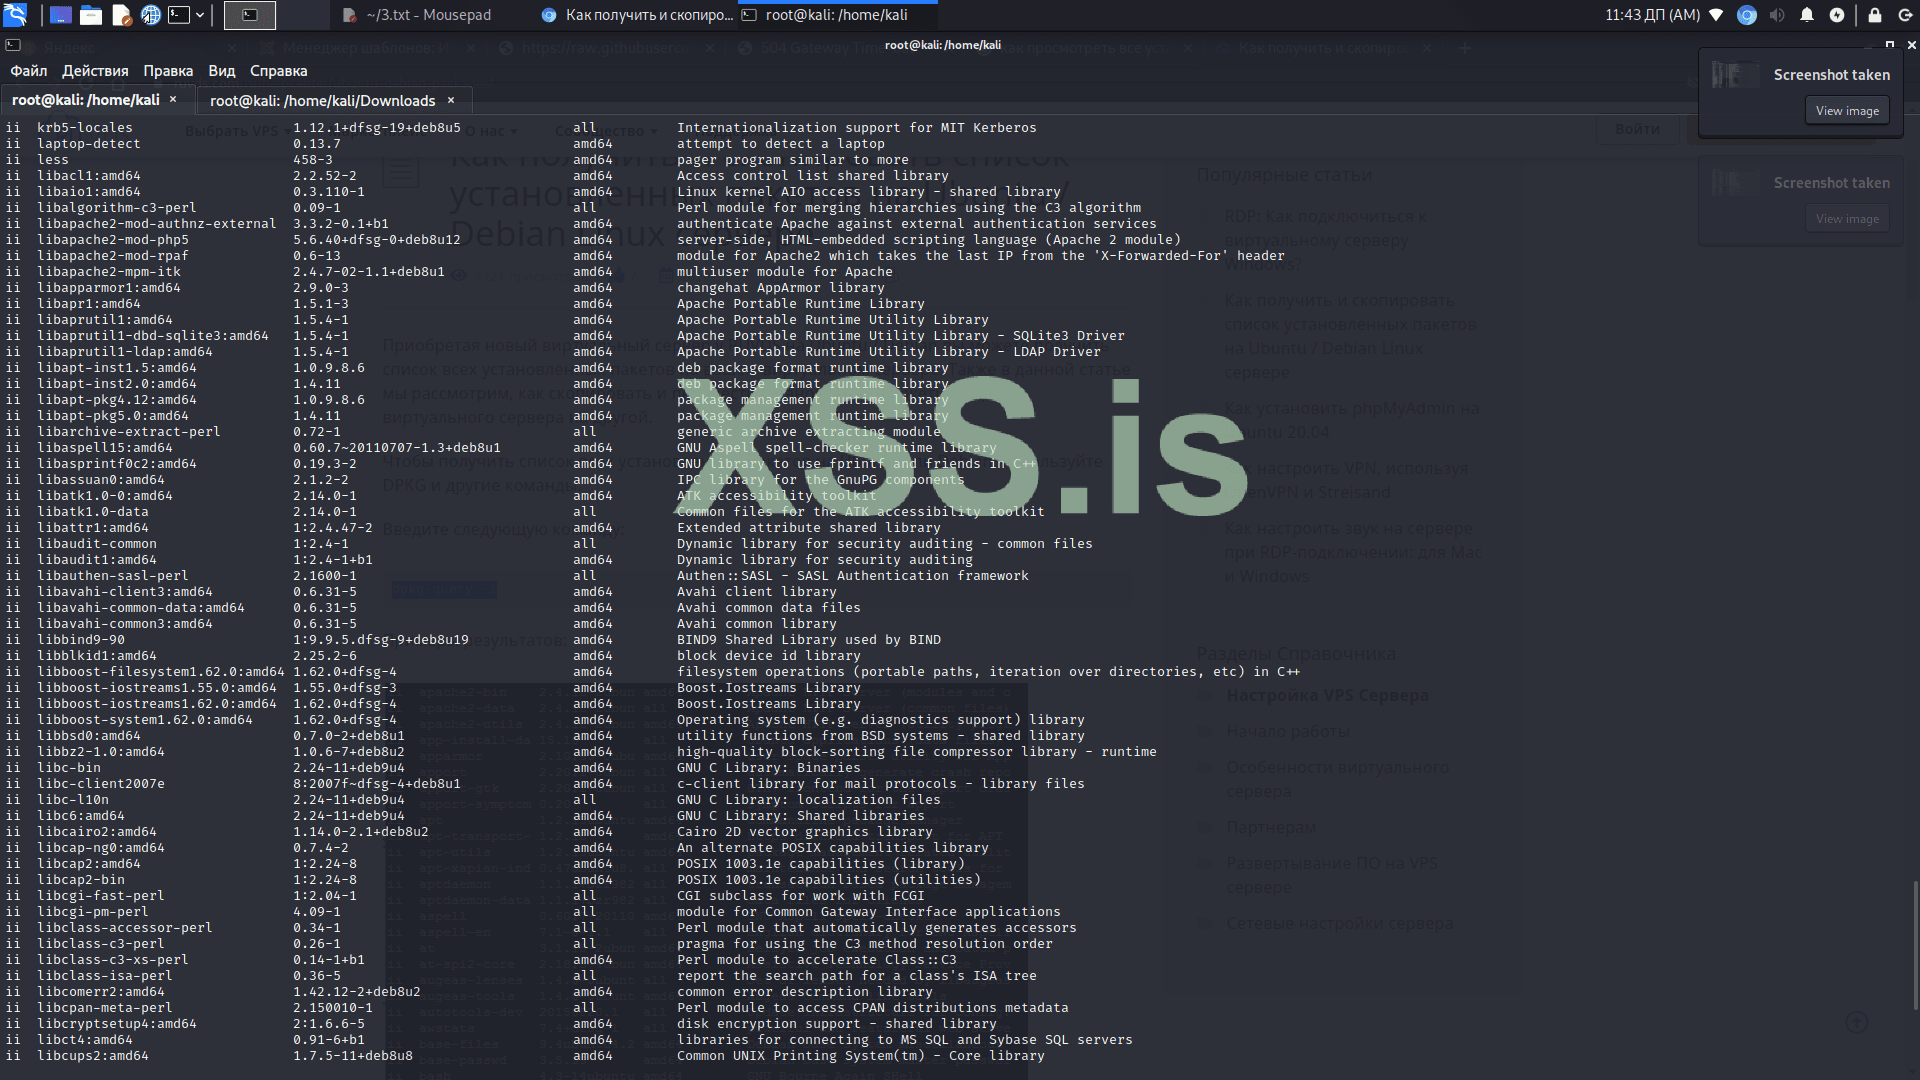The image size is (1920, 1080).
Task: Mute the volume via the speaker icon
Action: (x=1777, y=15)
